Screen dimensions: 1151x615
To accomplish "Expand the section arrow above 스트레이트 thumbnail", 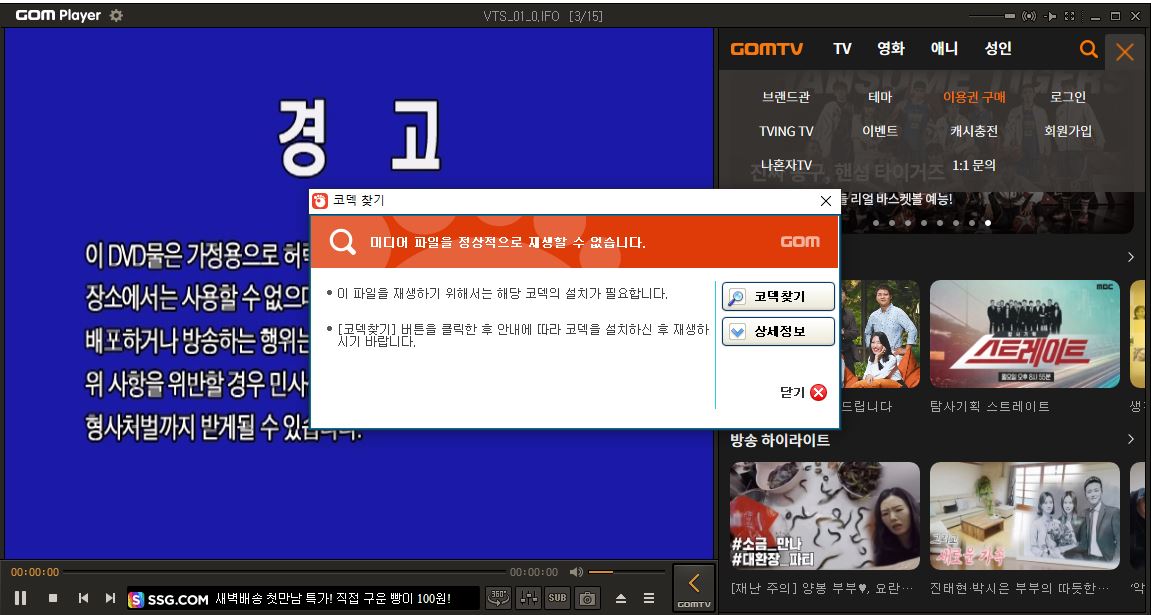I will 1130,257.
